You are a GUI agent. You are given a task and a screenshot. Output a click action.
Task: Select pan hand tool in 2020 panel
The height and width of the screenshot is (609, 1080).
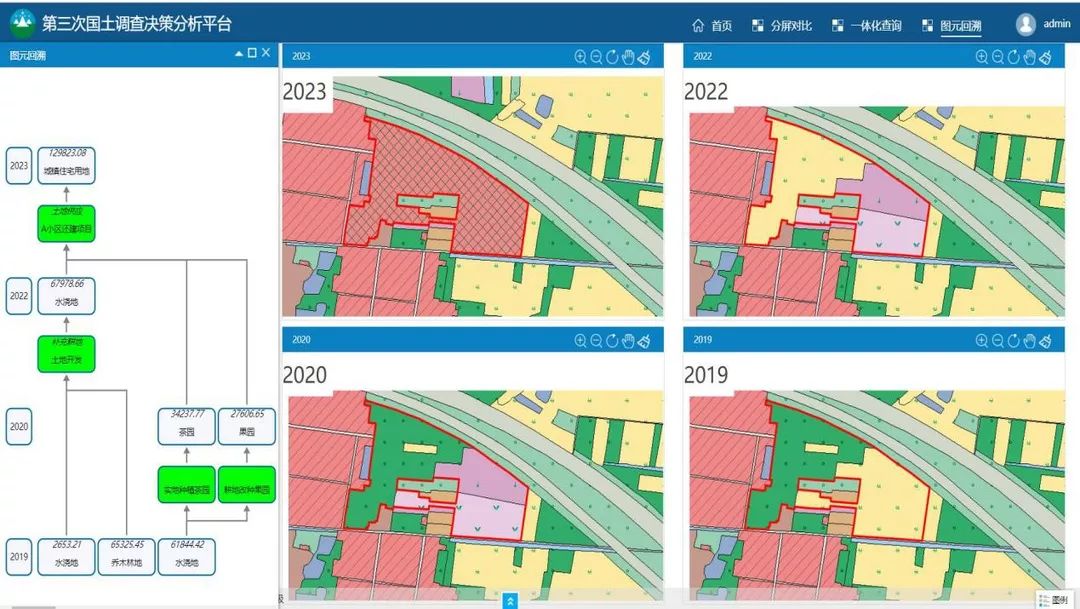(628, 340)
